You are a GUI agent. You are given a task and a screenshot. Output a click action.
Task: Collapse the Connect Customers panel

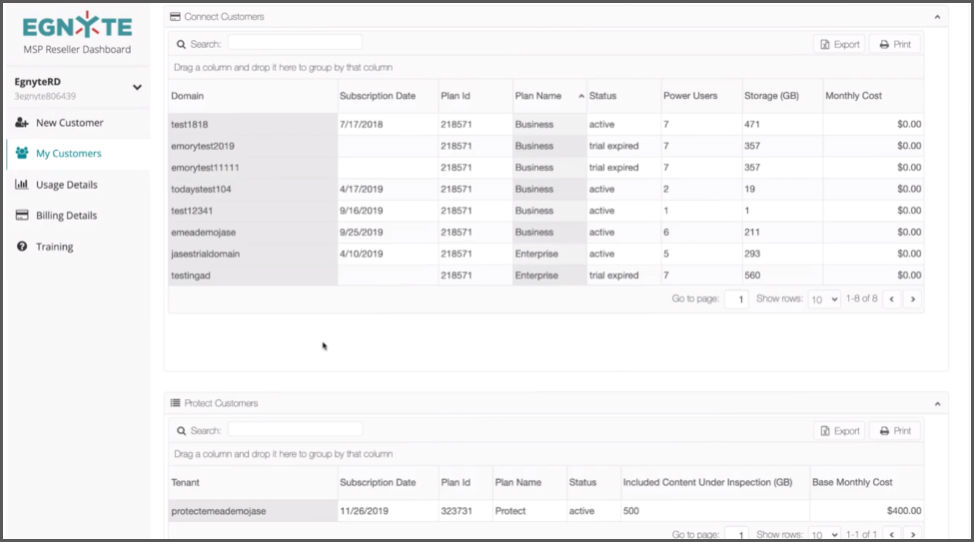coord(937,17)
